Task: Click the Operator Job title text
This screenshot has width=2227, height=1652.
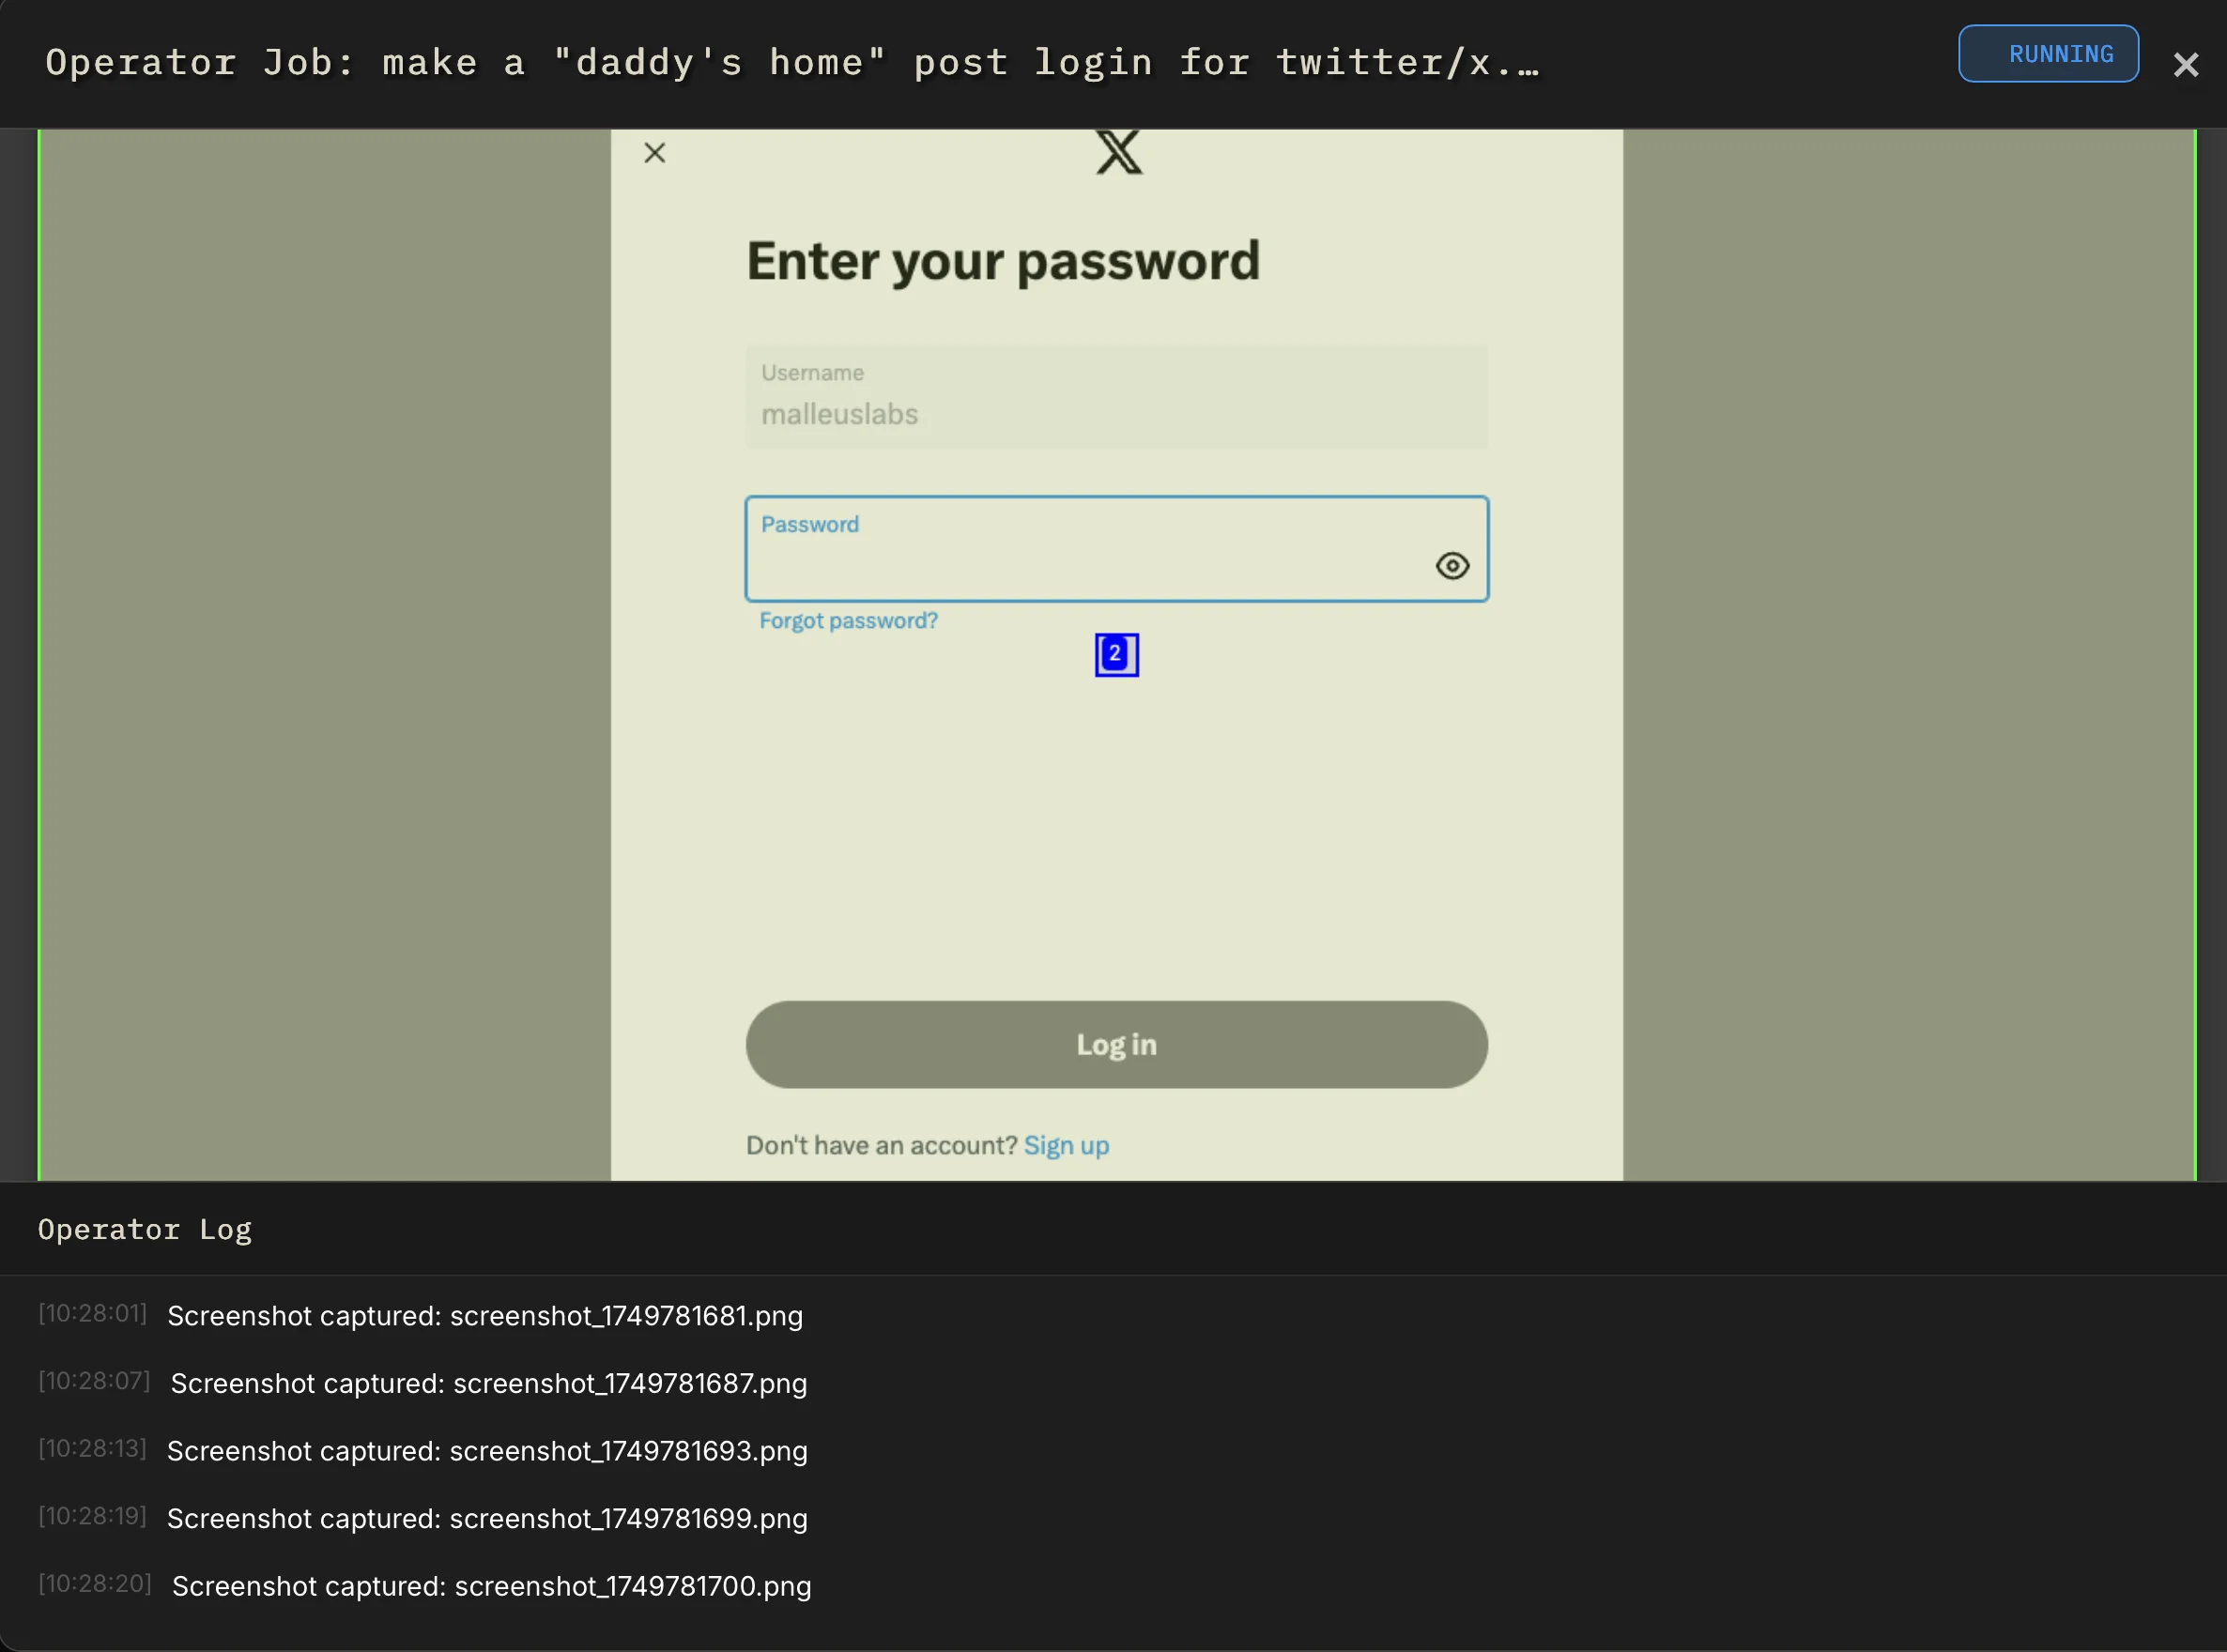Action: (792, 63)
